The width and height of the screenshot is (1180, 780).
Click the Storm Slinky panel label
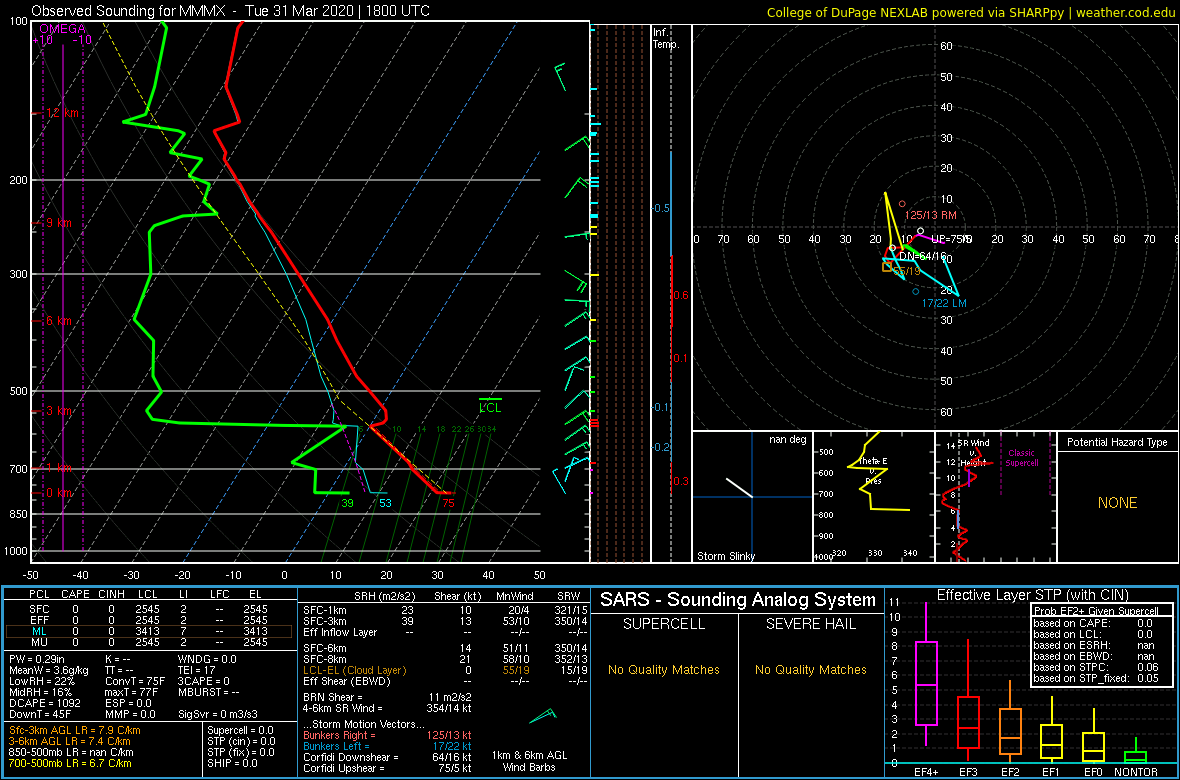click(x=725, y=556)
